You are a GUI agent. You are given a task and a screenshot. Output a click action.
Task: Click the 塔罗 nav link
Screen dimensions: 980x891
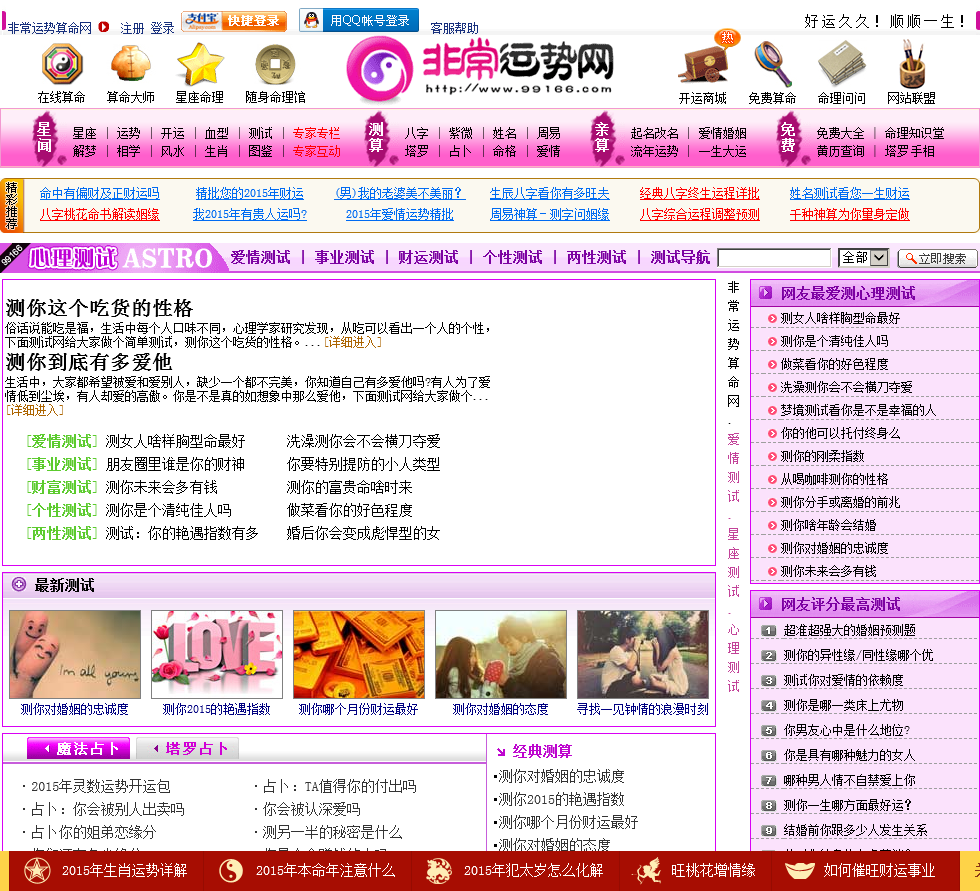click(x=416, y=151)
